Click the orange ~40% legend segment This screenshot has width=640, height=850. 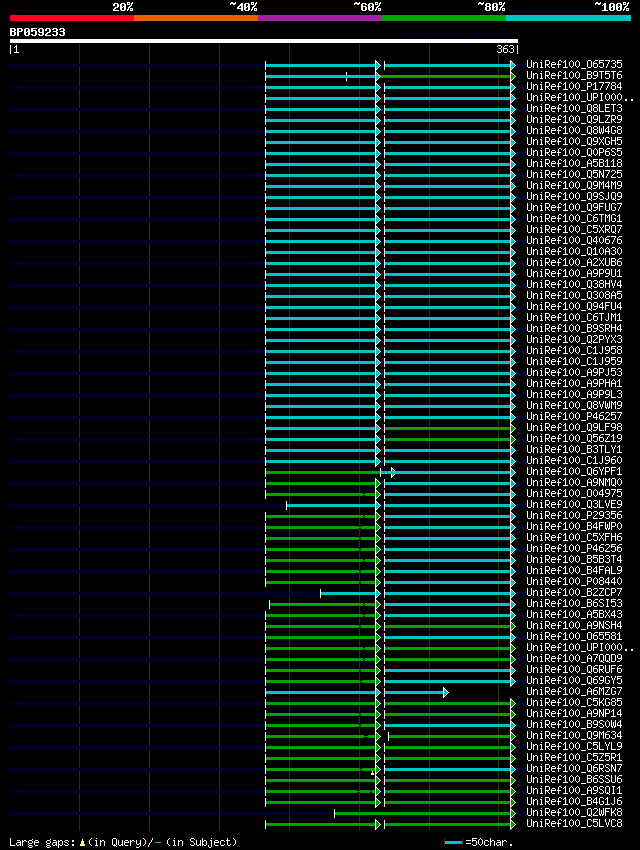pos(196,18)
